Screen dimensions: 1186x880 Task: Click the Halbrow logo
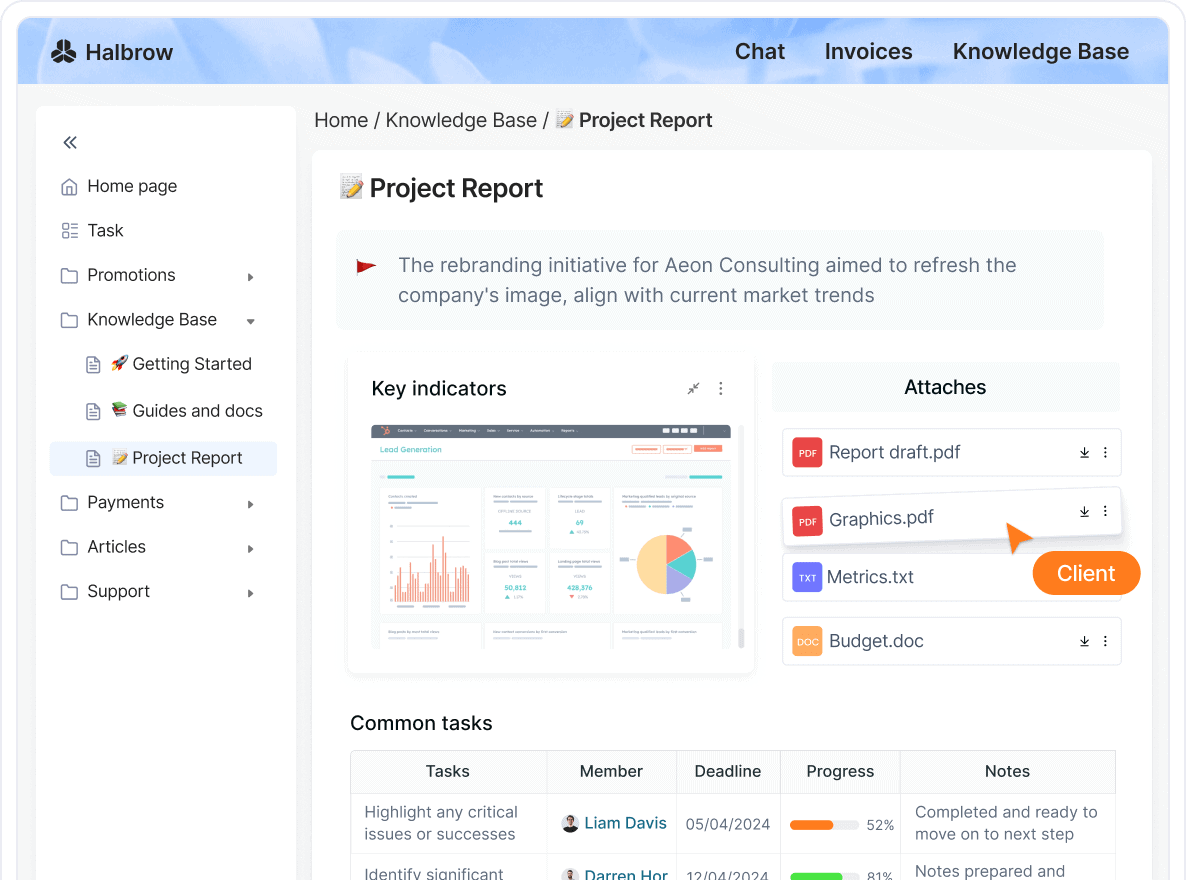point(112,52)
